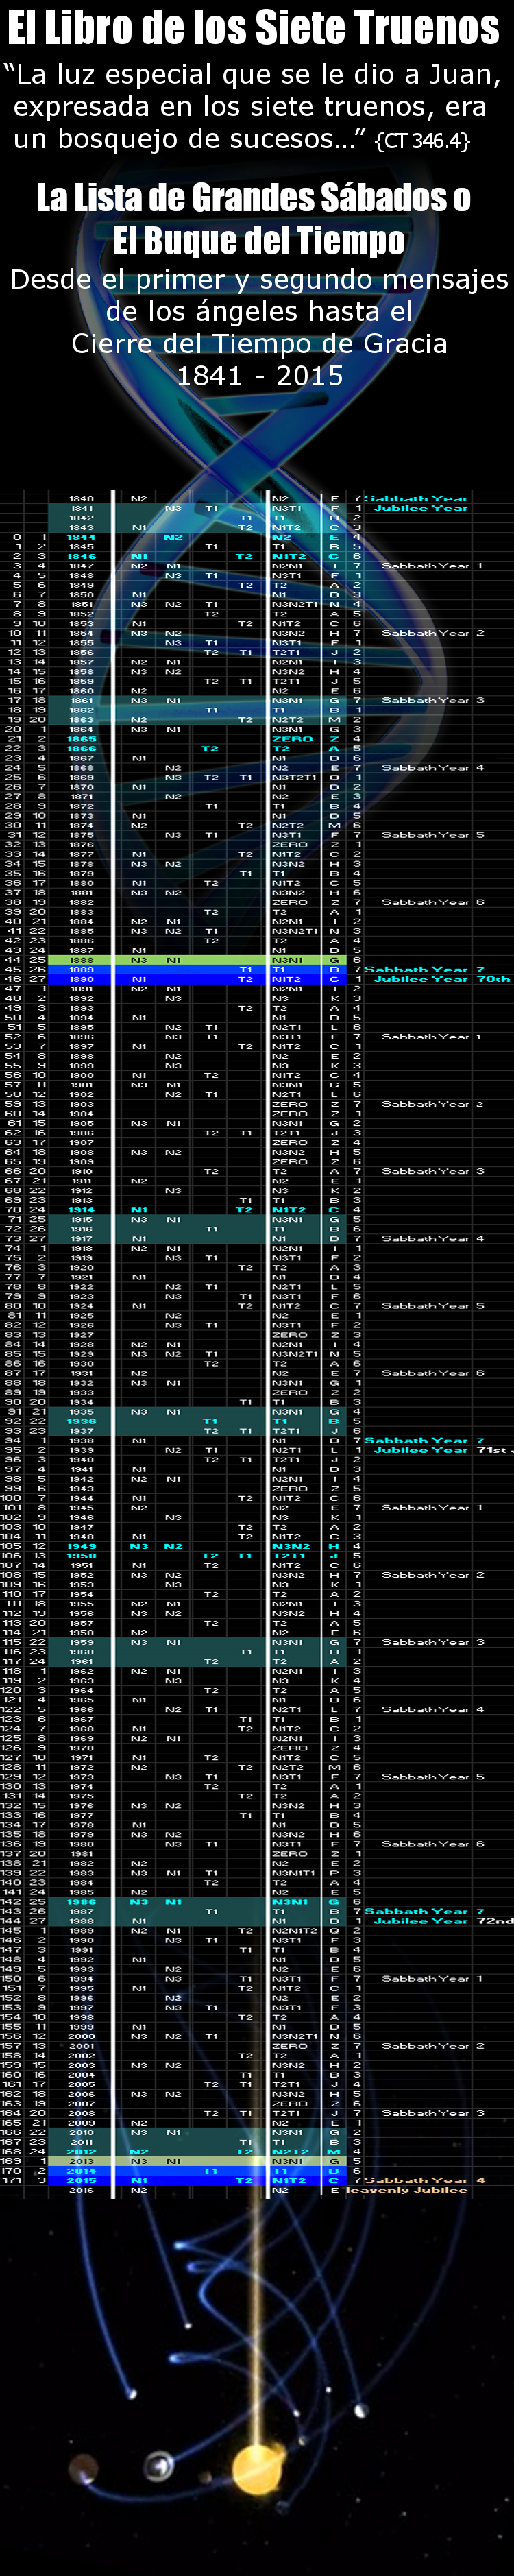Select the date range "1841 - 2015"
This screenshot has height=2576, width=514.
click(x=260, y=376)
